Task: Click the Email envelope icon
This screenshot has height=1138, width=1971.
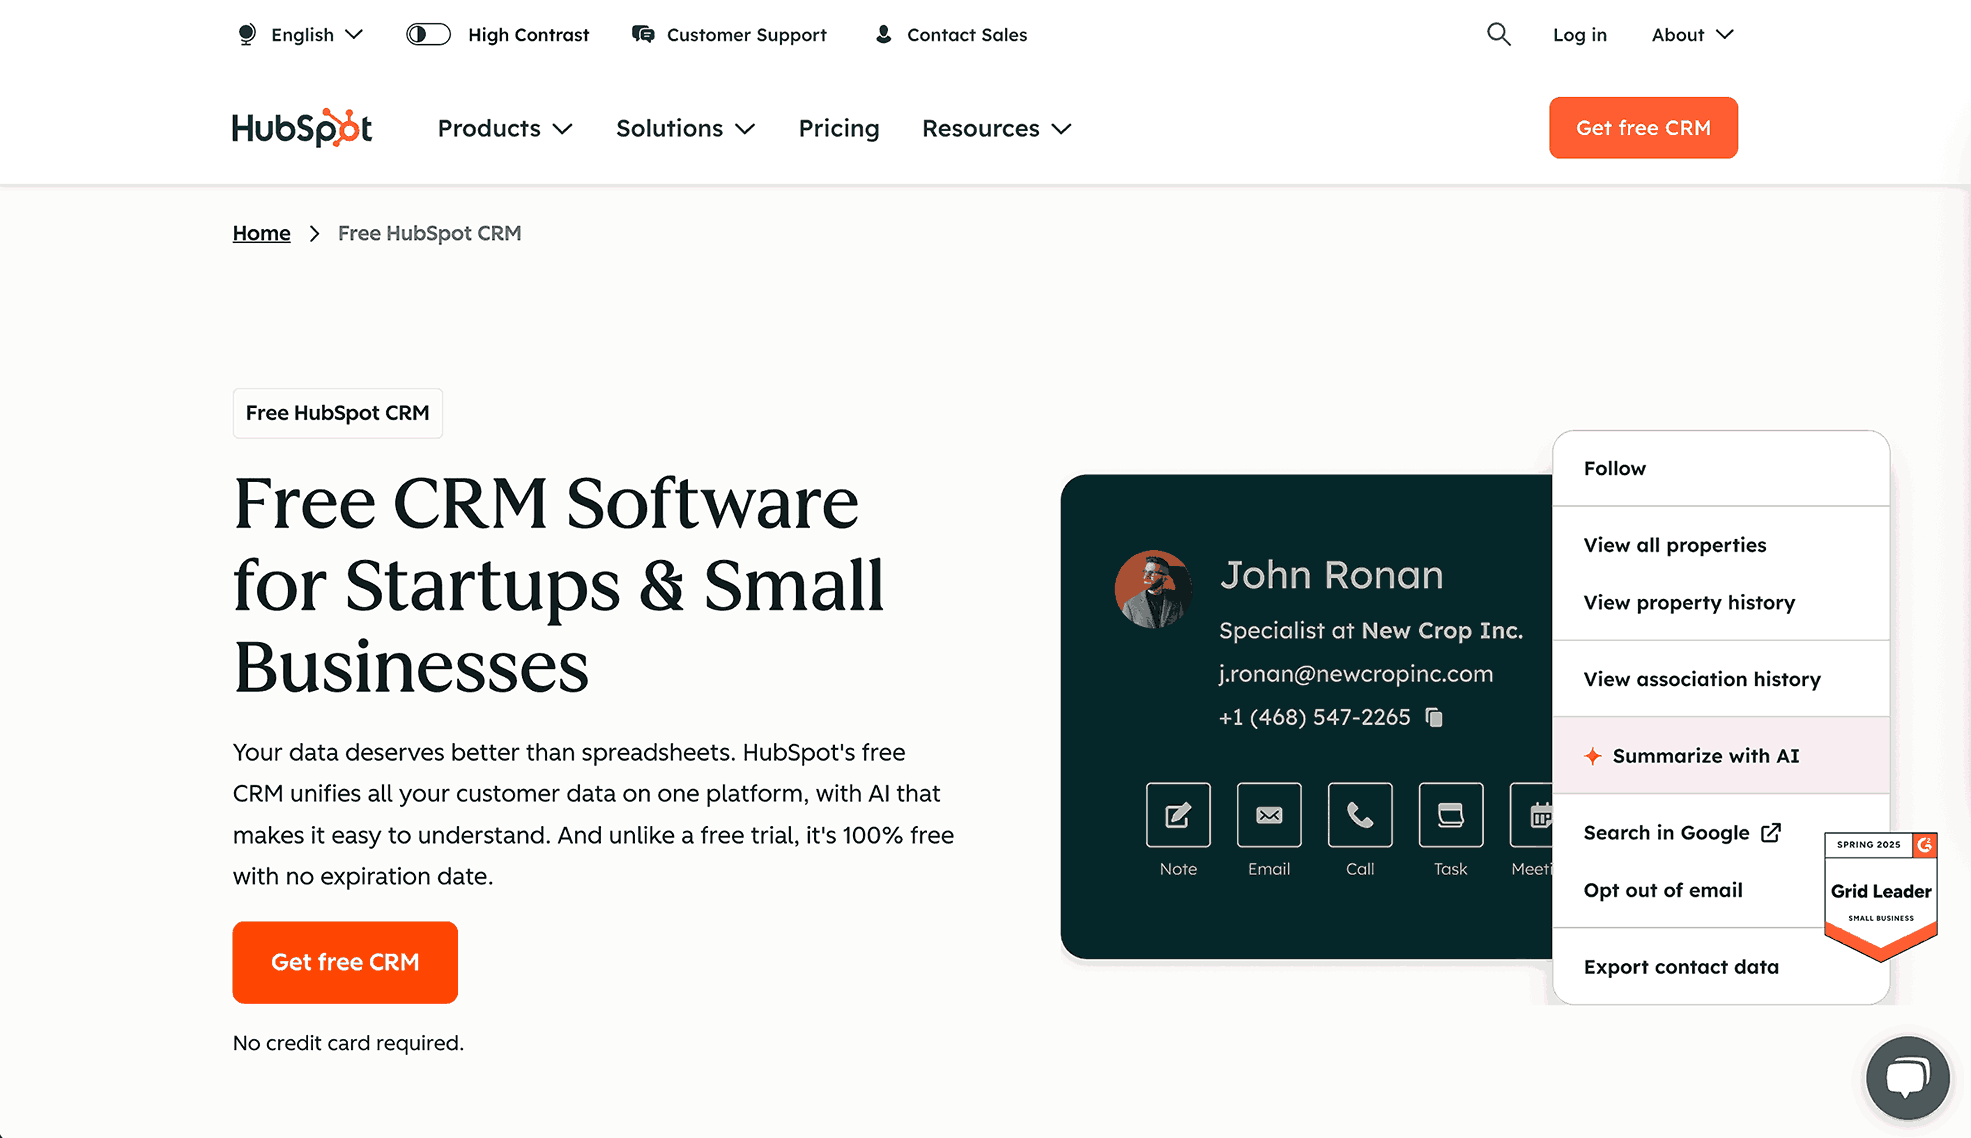Action: (1269, 815)
